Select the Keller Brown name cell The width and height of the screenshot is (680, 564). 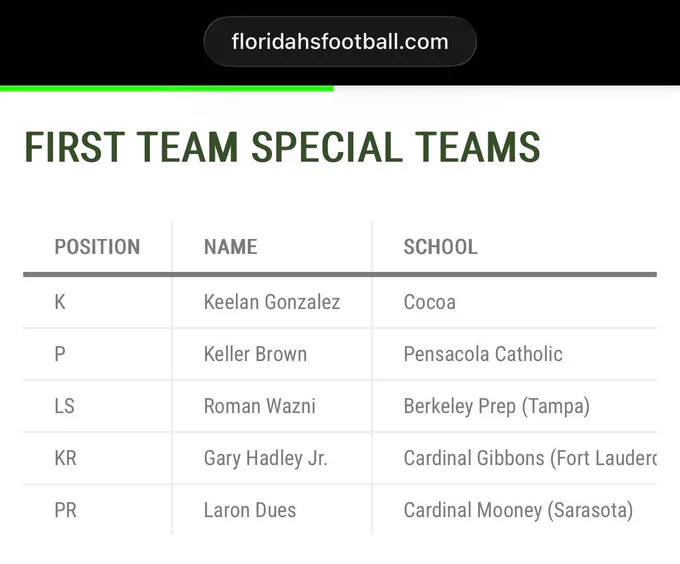pos(272,354)
